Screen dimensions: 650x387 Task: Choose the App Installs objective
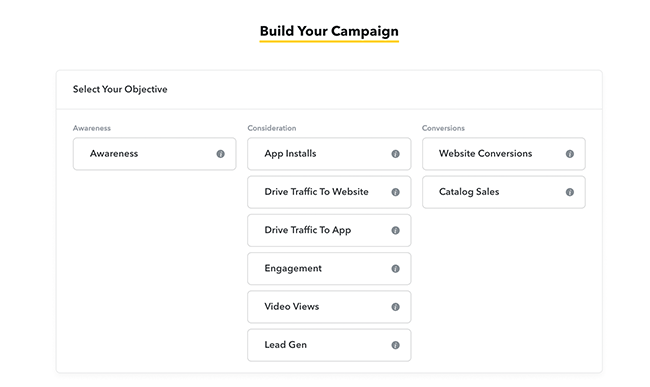(329, 154)
